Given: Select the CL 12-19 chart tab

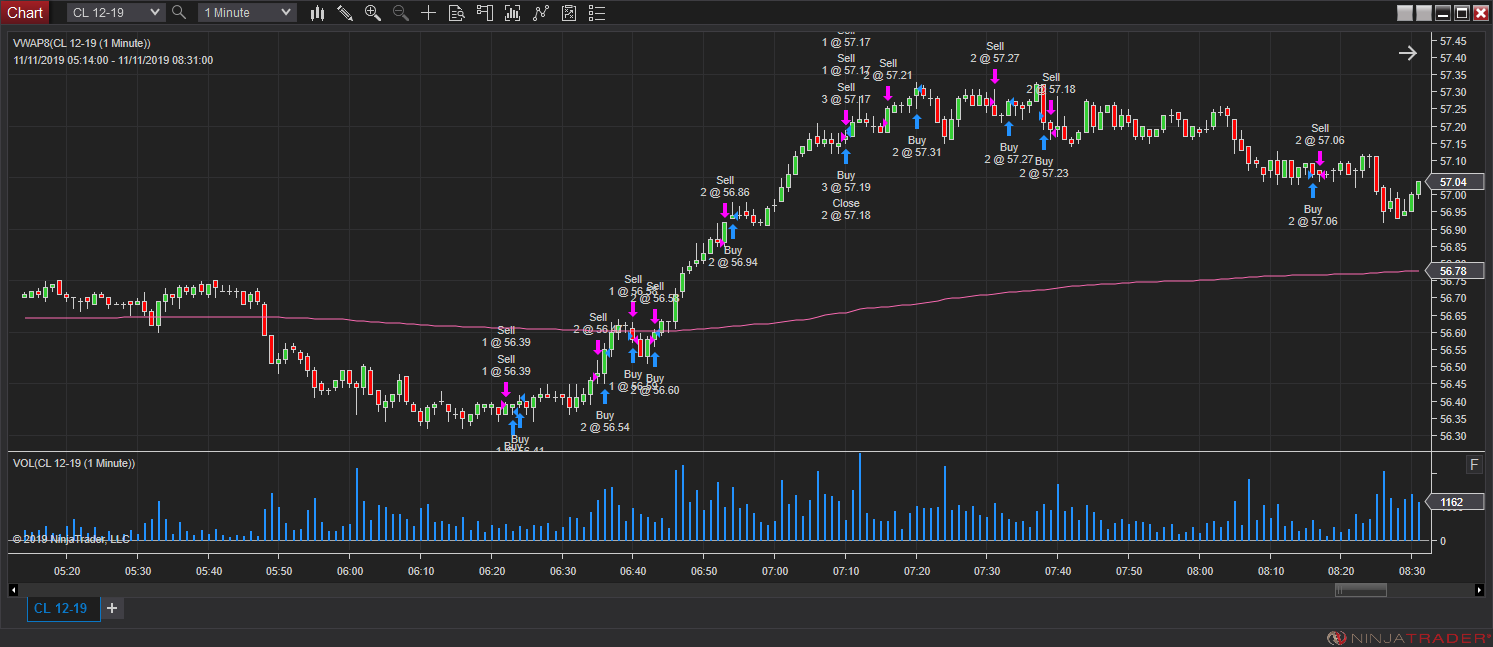Looking at the screenshot, I should [x=61, y=608].
